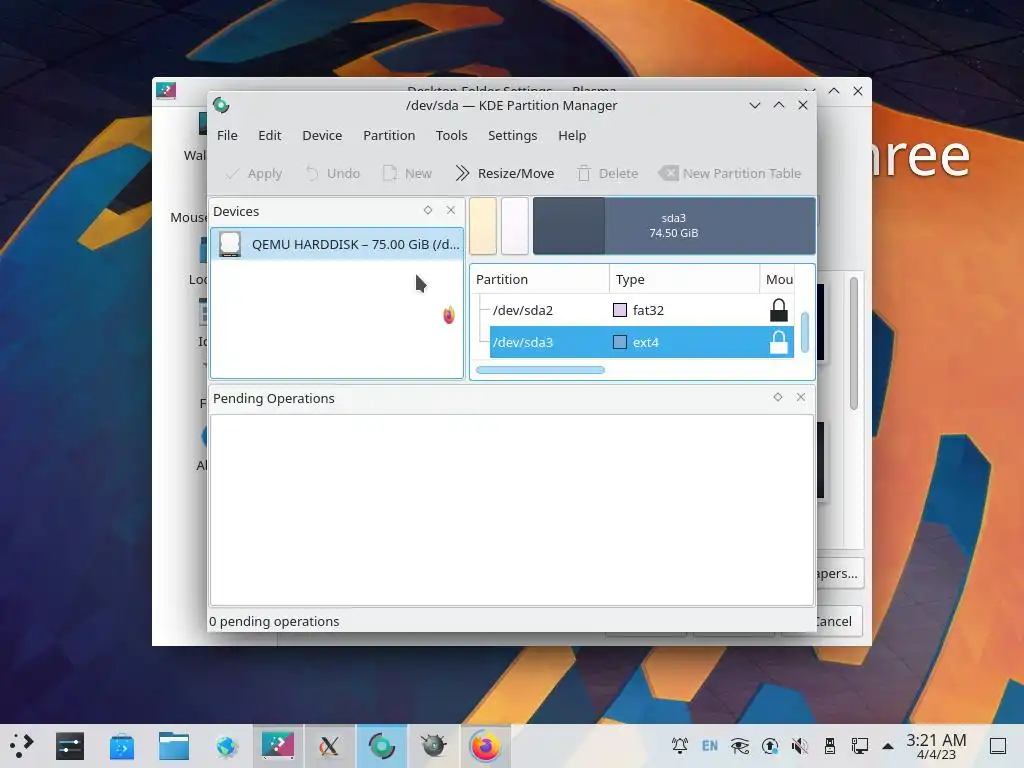Click the eye tray icon
The width and height of the screenshot is (1024, 768).
pyautogui.click(x=740, y=745)
